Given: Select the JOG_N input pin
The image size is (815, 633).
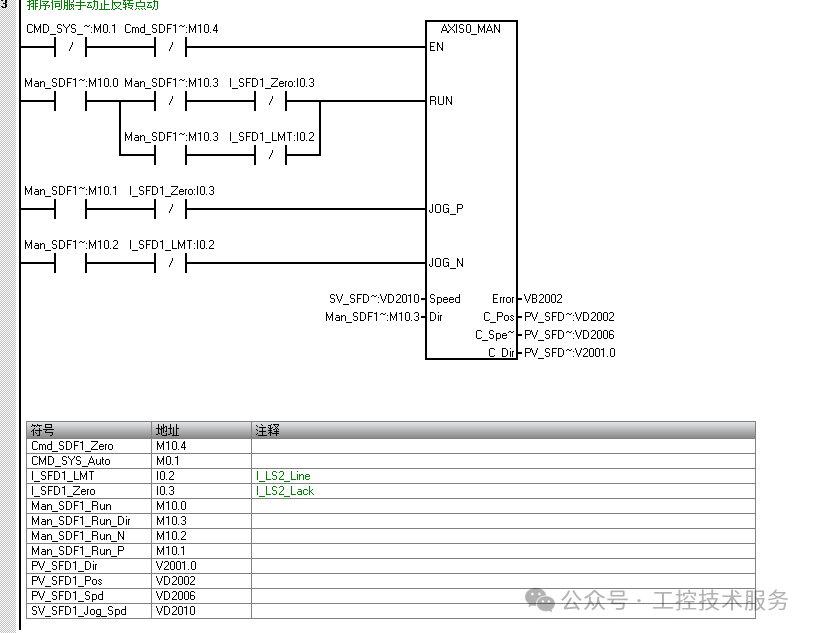Looking at the screenshot, I should coord(446,263).
